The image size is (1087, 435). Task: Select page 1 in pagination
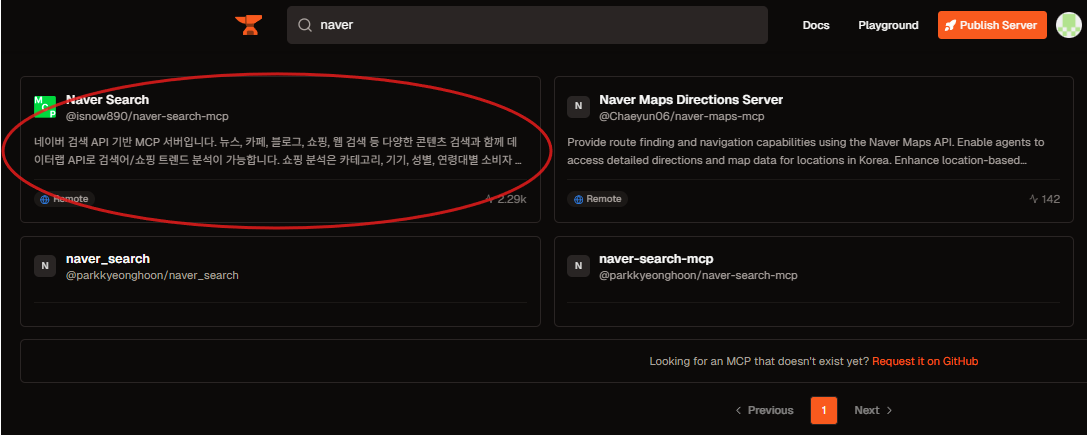[x=824, y=410]
